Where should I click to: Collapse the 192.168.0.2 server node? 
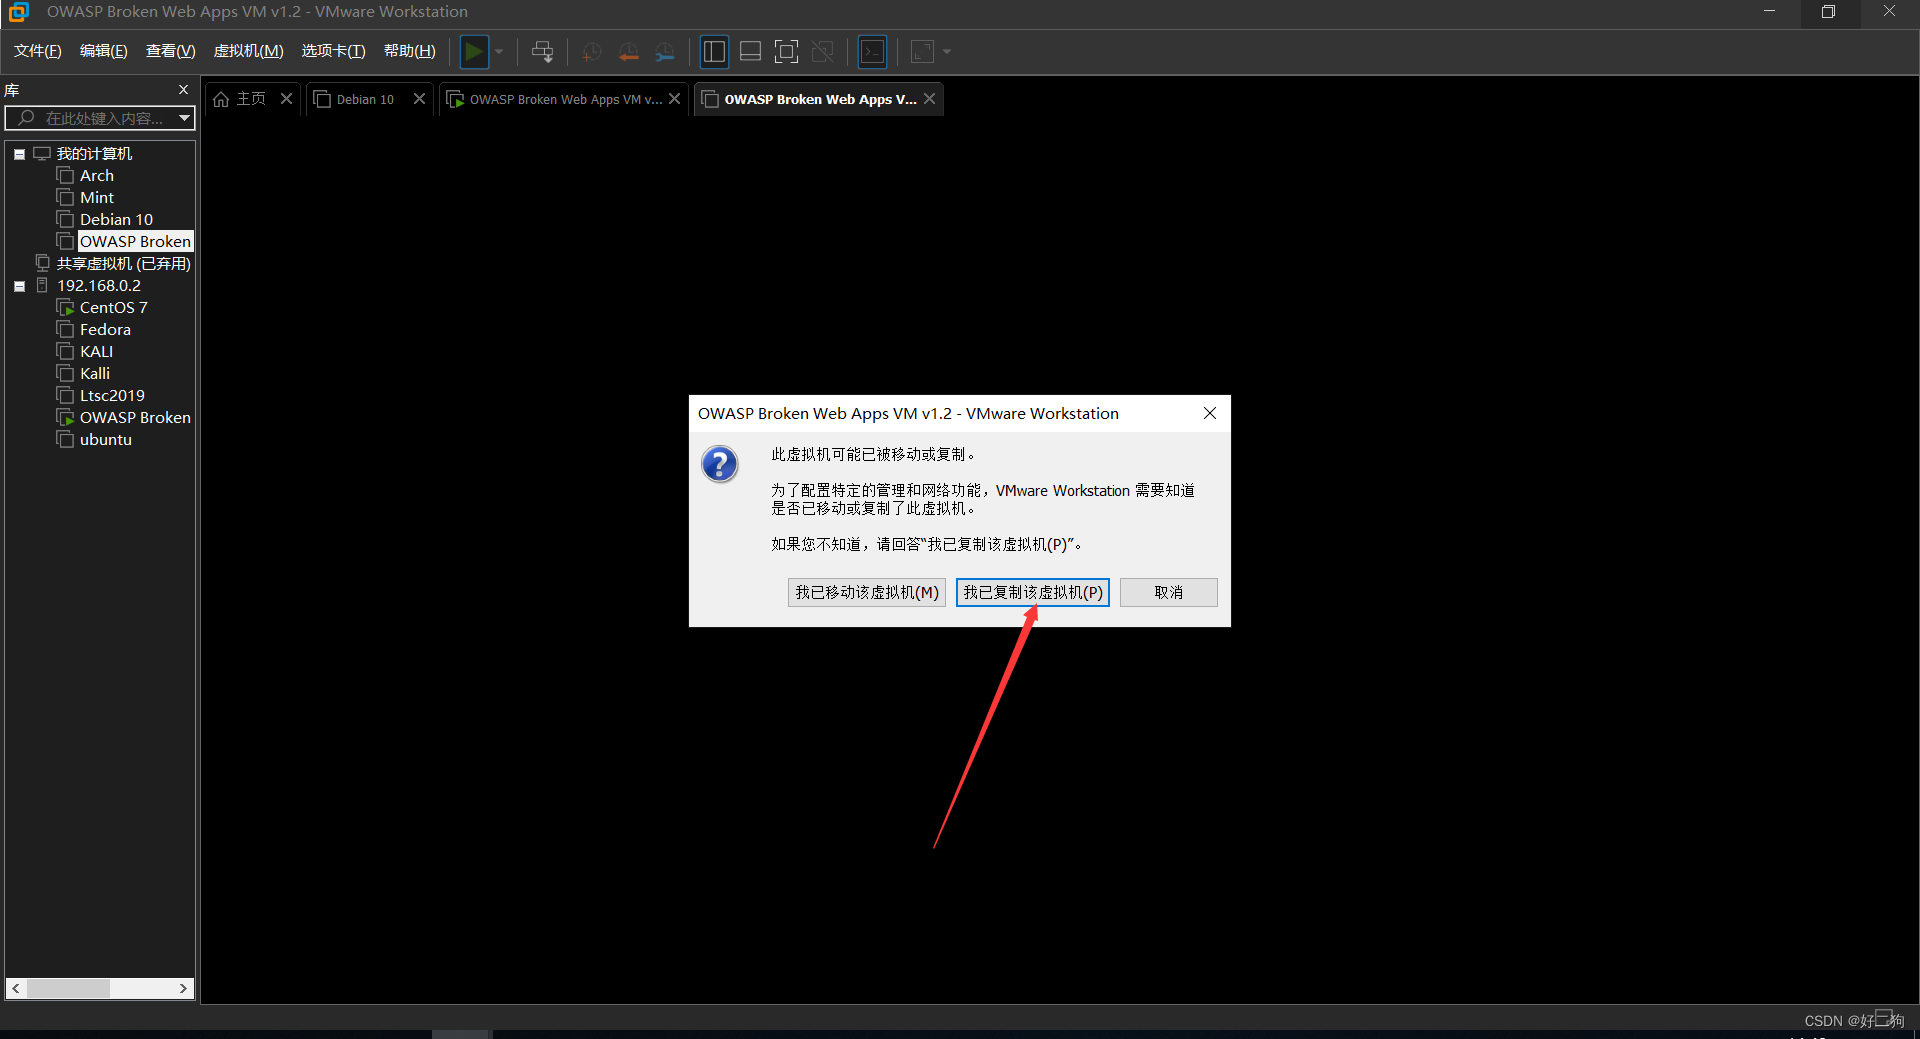pos(19,286)
